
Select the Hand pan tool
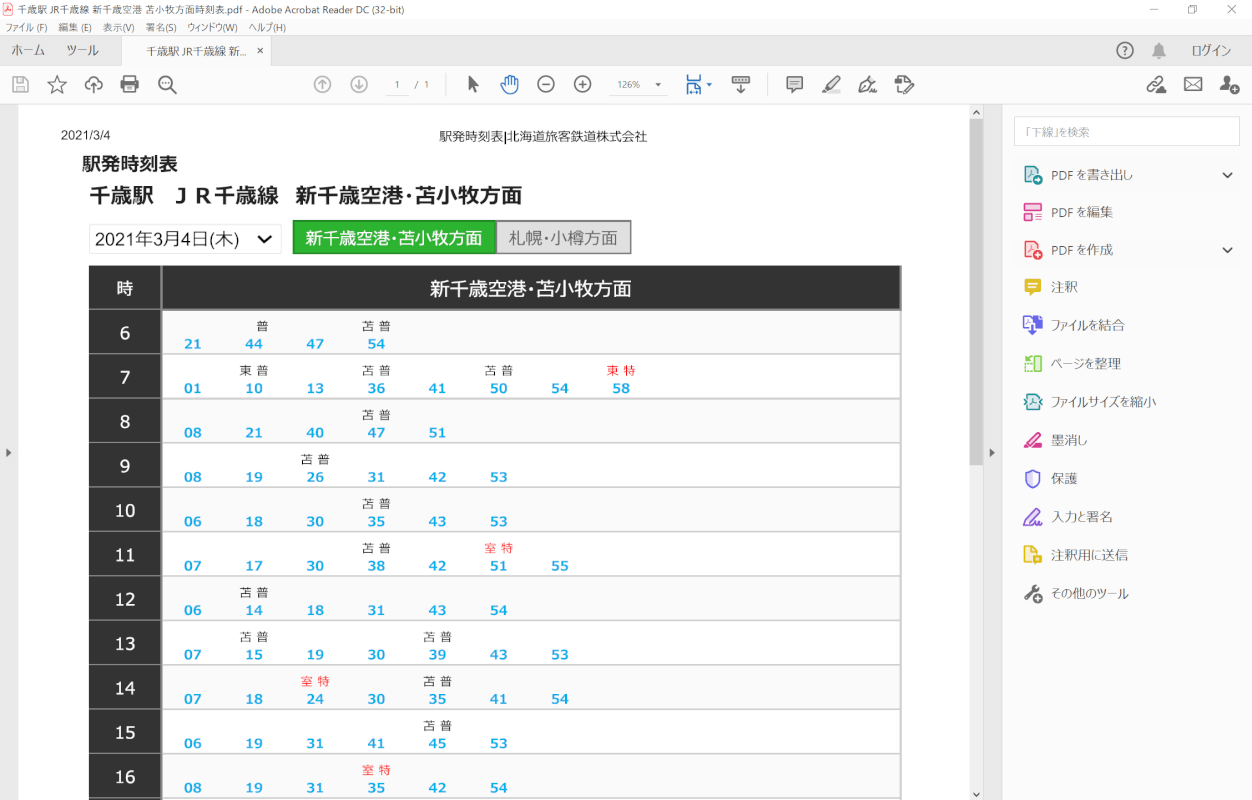pos(510,85)
